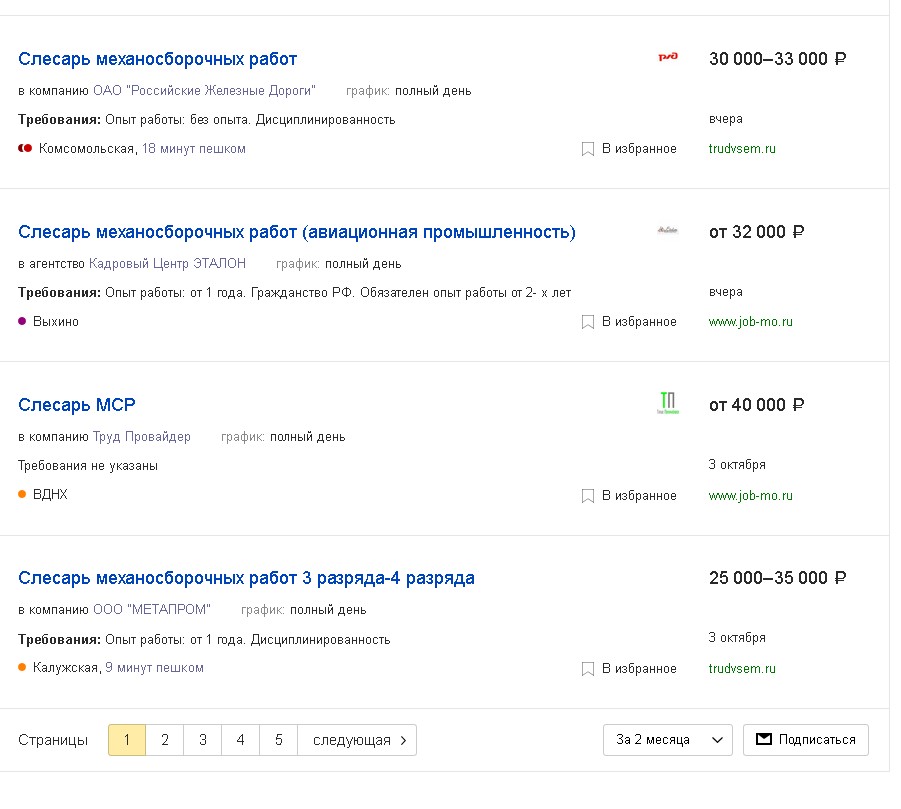Open the авиационная промышленность vacancy title

click(x=297, y=232)
